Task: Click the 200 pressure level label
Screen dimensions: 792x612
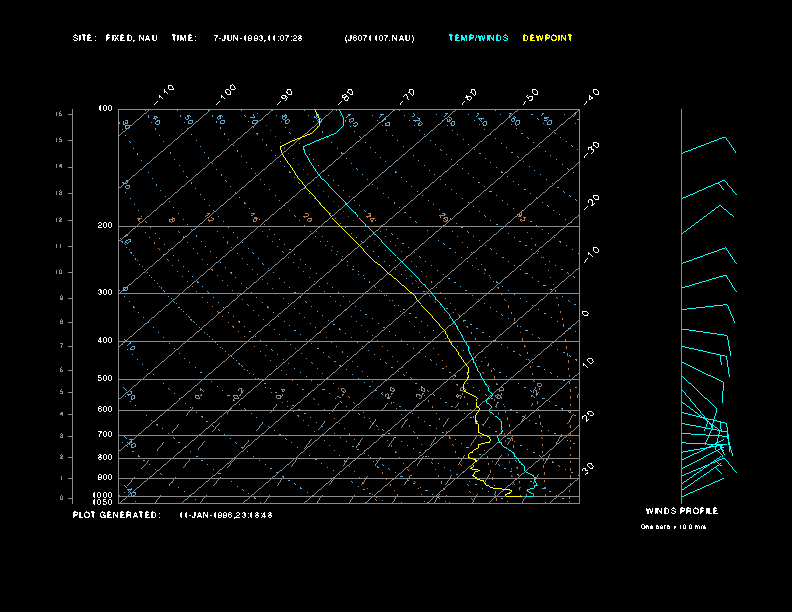Action: point(105,226)
